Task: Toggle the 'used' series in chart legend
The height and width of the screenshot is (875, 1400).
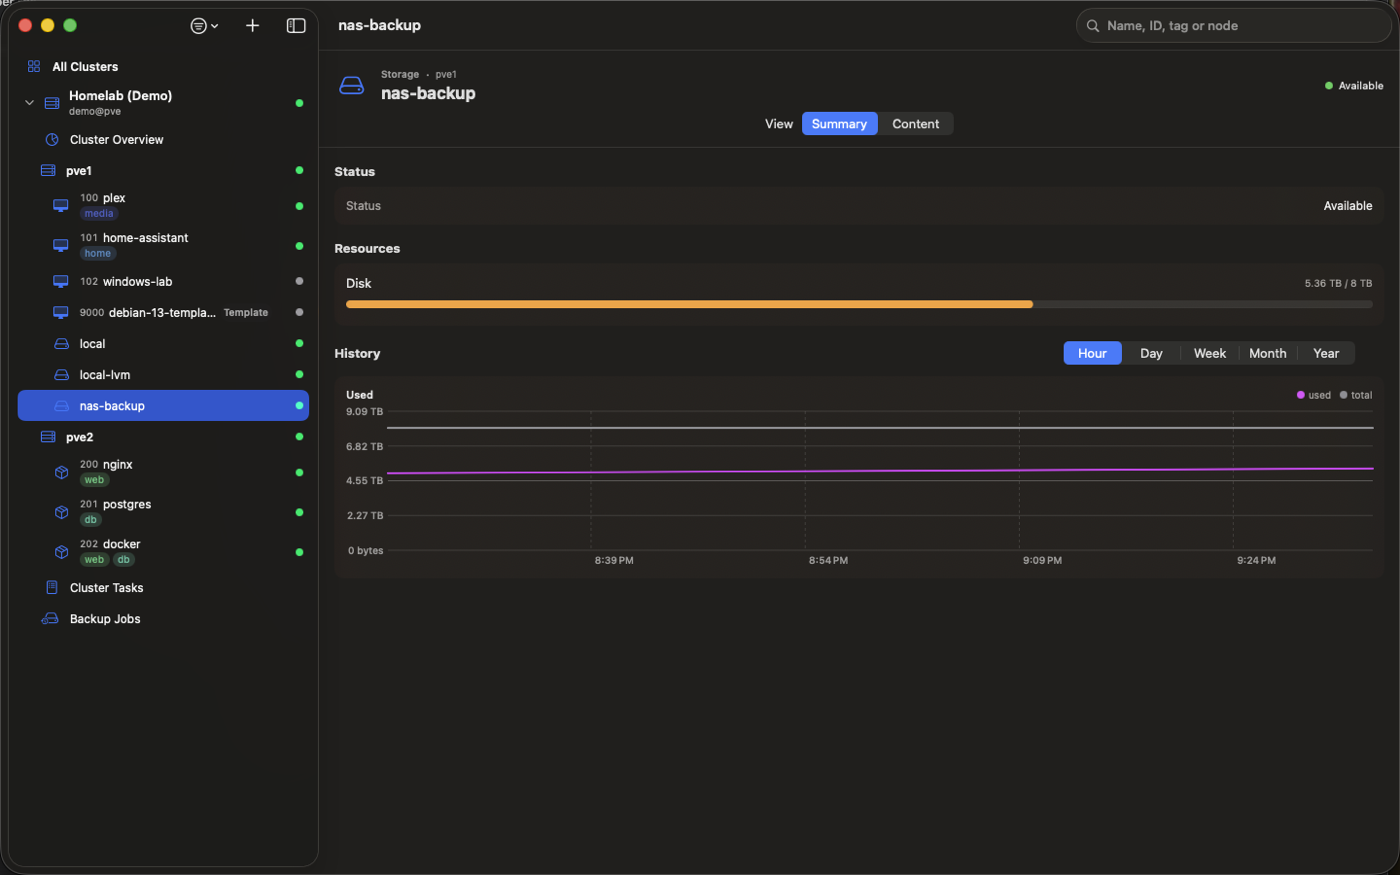Action: (x=1314, y=395)
